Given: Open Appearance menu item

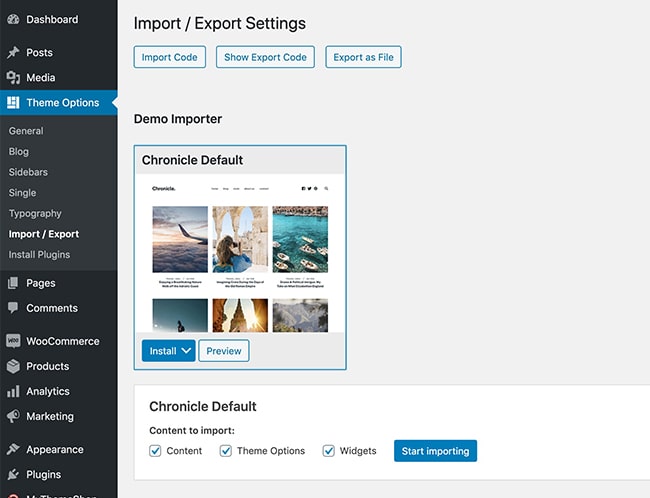Looking at the screenshot, I should click(x=58, y=449).
